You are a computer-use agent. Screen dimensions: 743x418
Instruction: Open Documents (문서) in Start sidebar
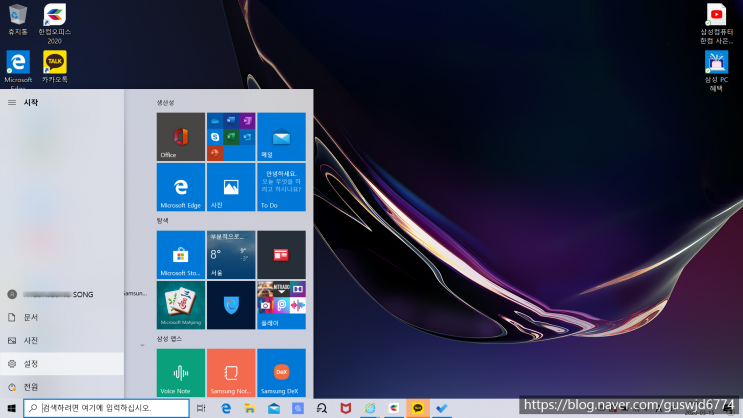[30, 317]
